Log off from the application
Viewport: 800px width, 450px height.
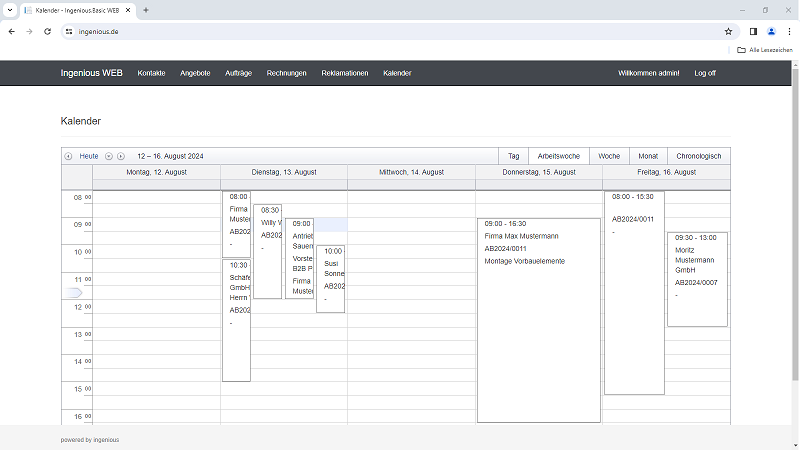tap(705, 73)
